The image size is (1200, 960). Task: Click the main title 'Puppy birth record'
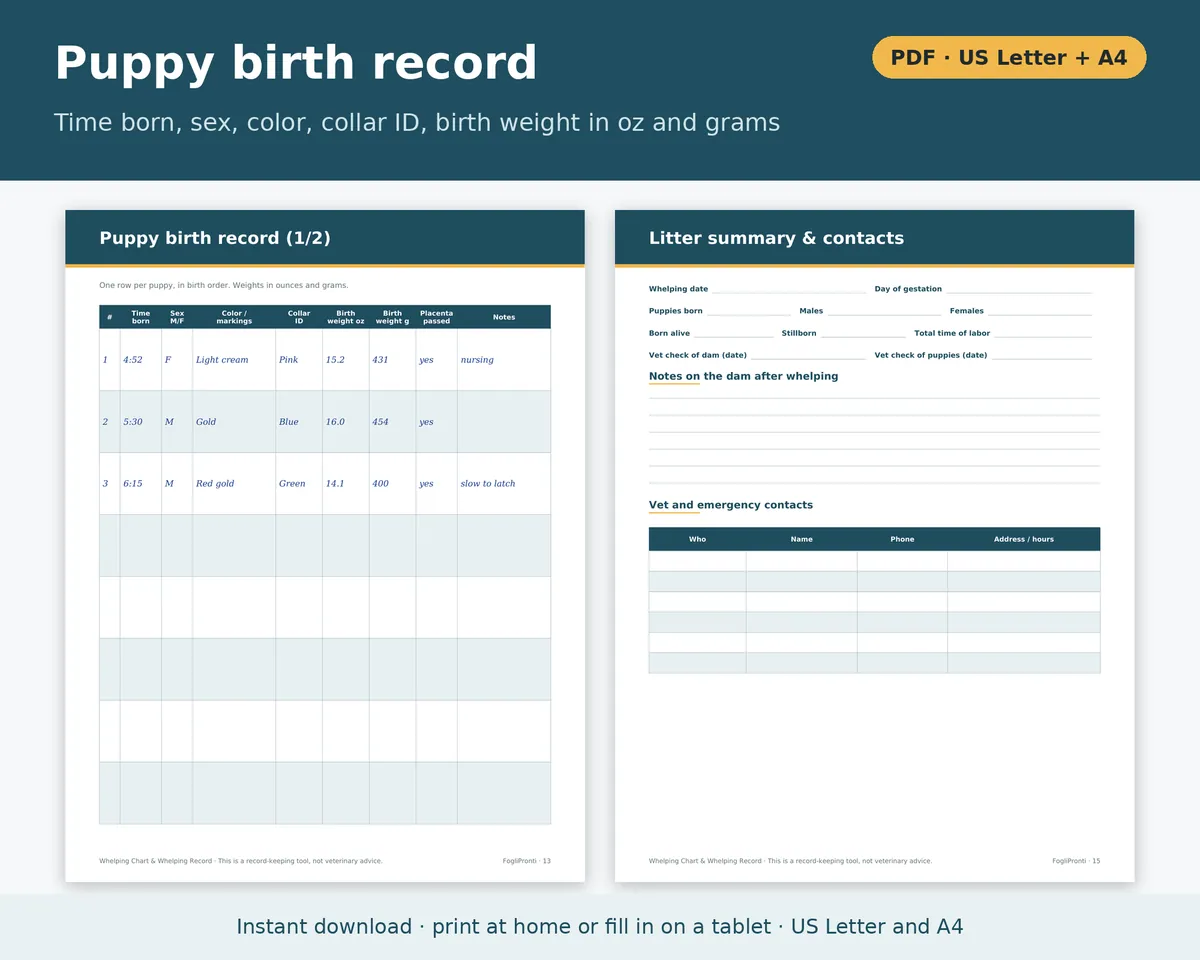coord(296,63)
